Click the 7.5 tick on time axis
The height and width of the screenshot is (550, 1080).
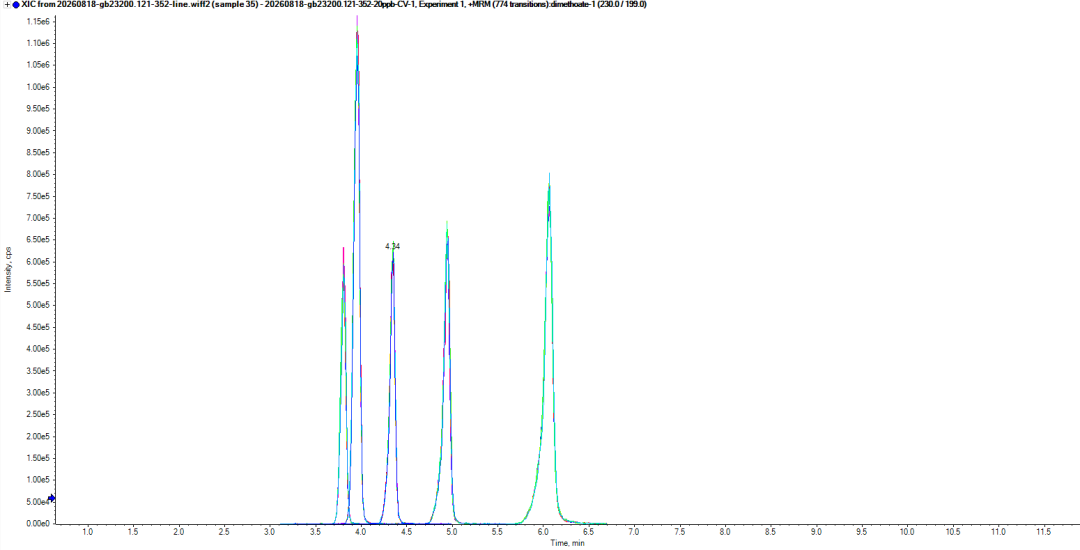pyautogui.click(x=679, y=533)
